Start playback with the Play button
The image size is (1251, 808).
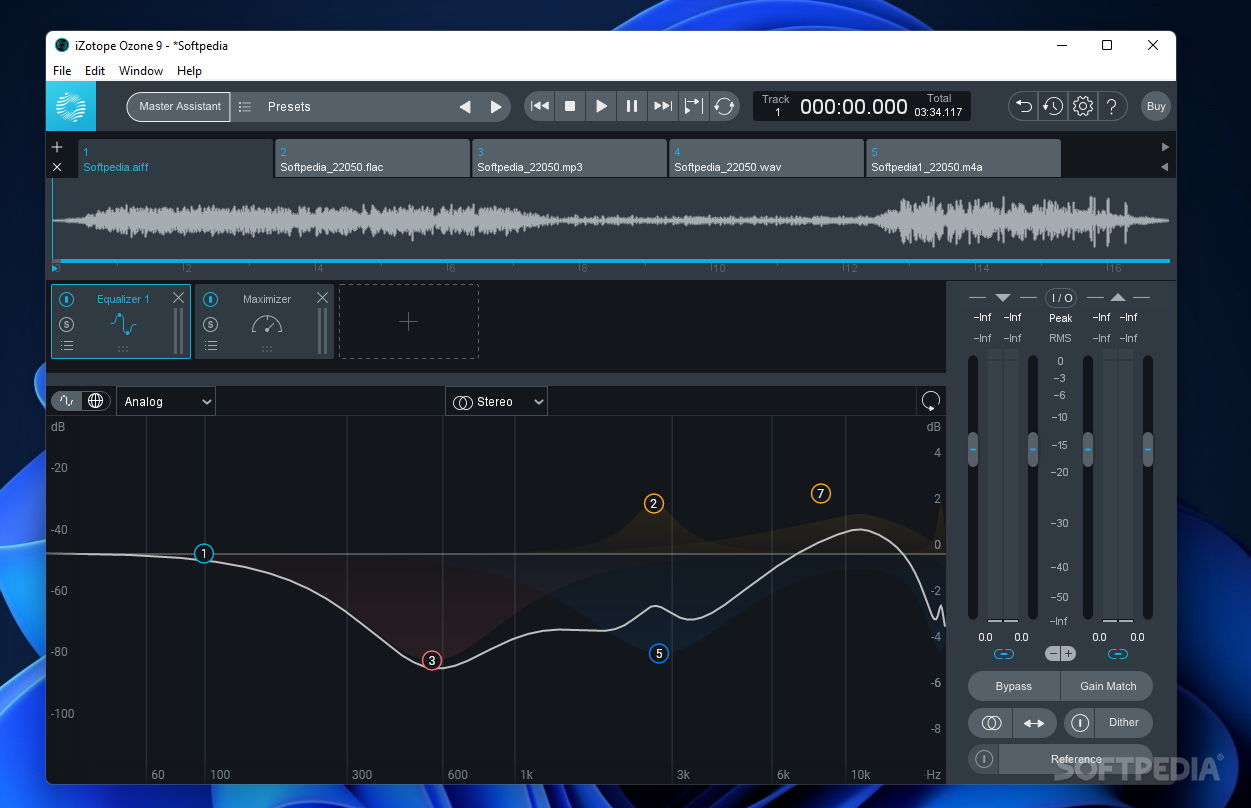point(601,106)
